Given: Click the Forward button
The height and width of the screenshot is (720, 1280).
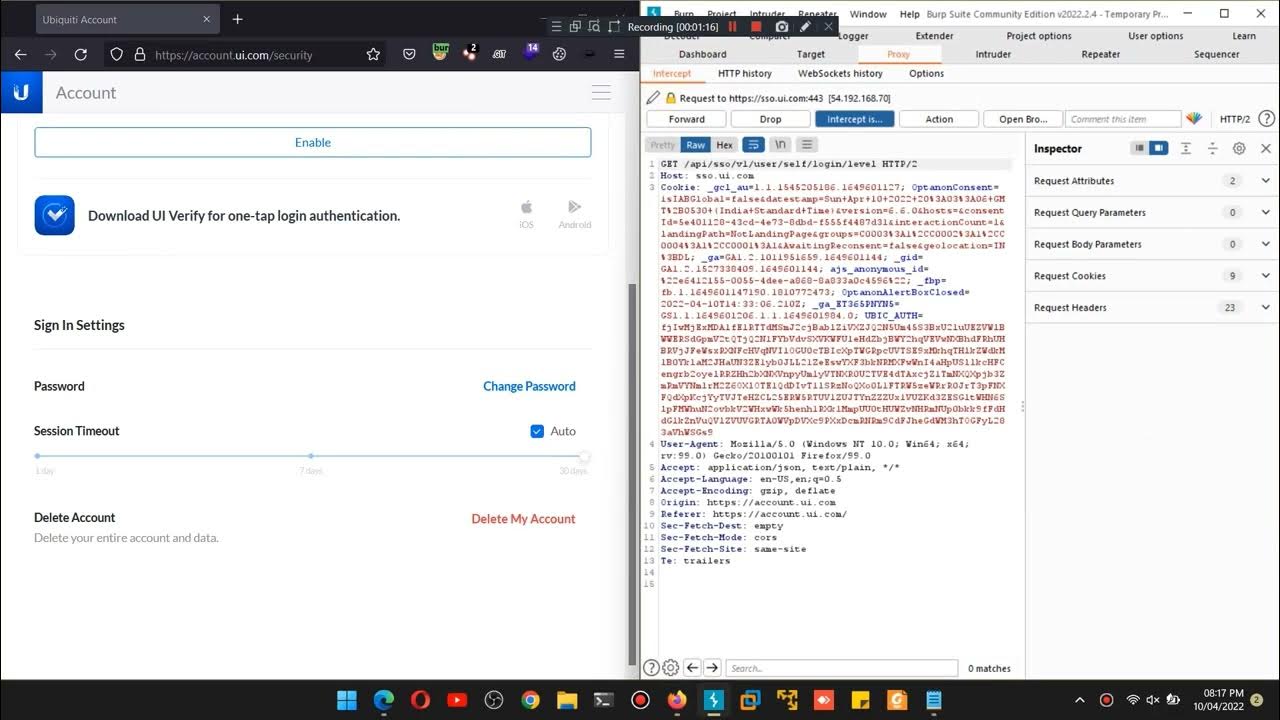Looking at the screenshot, I should click(686, 119).
